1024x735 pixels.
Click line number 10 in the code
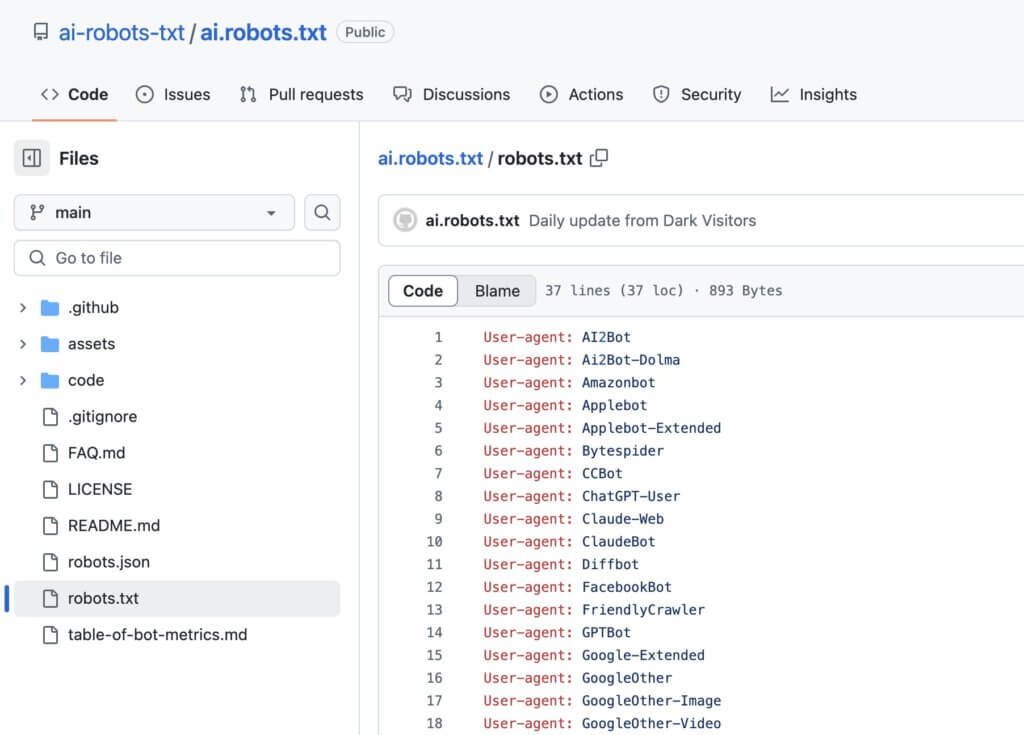(x=434, y=542)
